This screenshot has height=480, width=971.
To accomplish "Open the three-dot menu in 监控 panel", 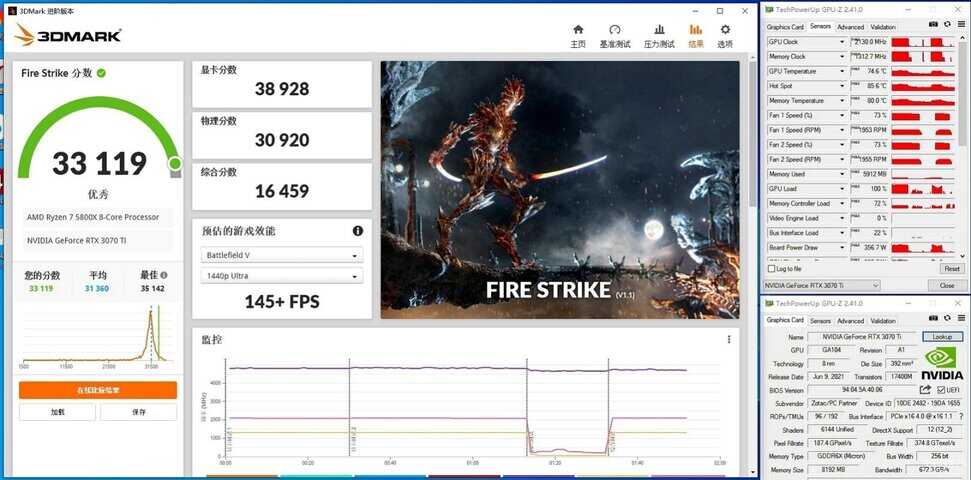I will pyautogui.click(x=729, y=339).
